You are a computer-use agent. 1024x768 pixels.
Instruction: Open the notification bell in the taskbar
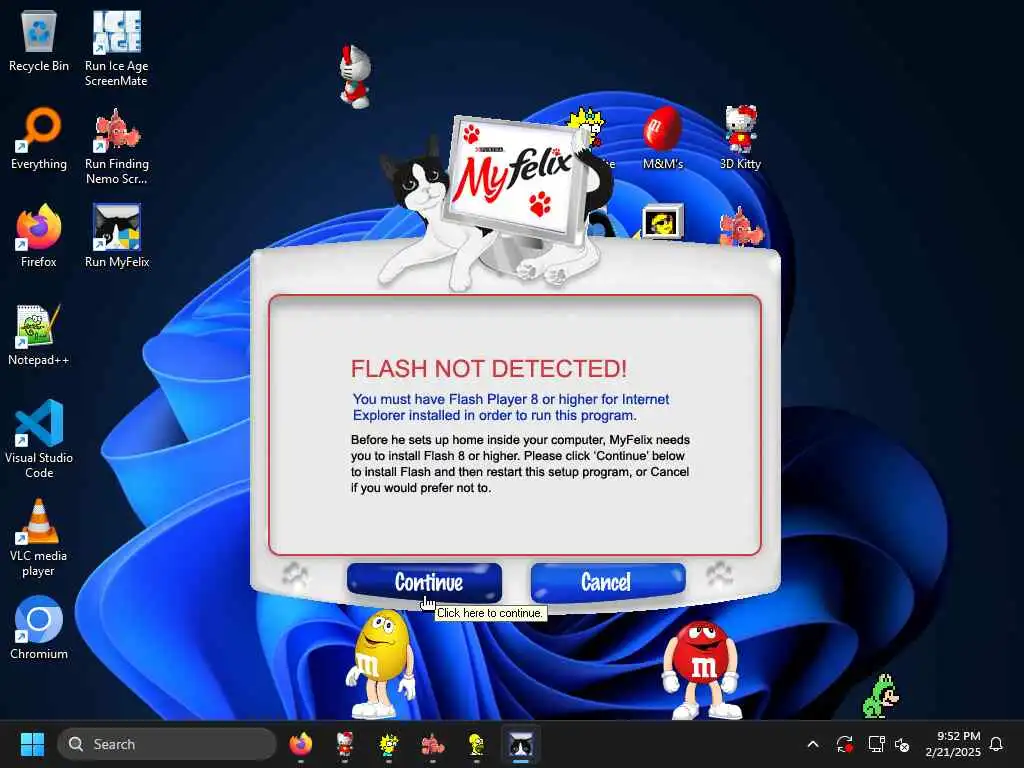996,744
